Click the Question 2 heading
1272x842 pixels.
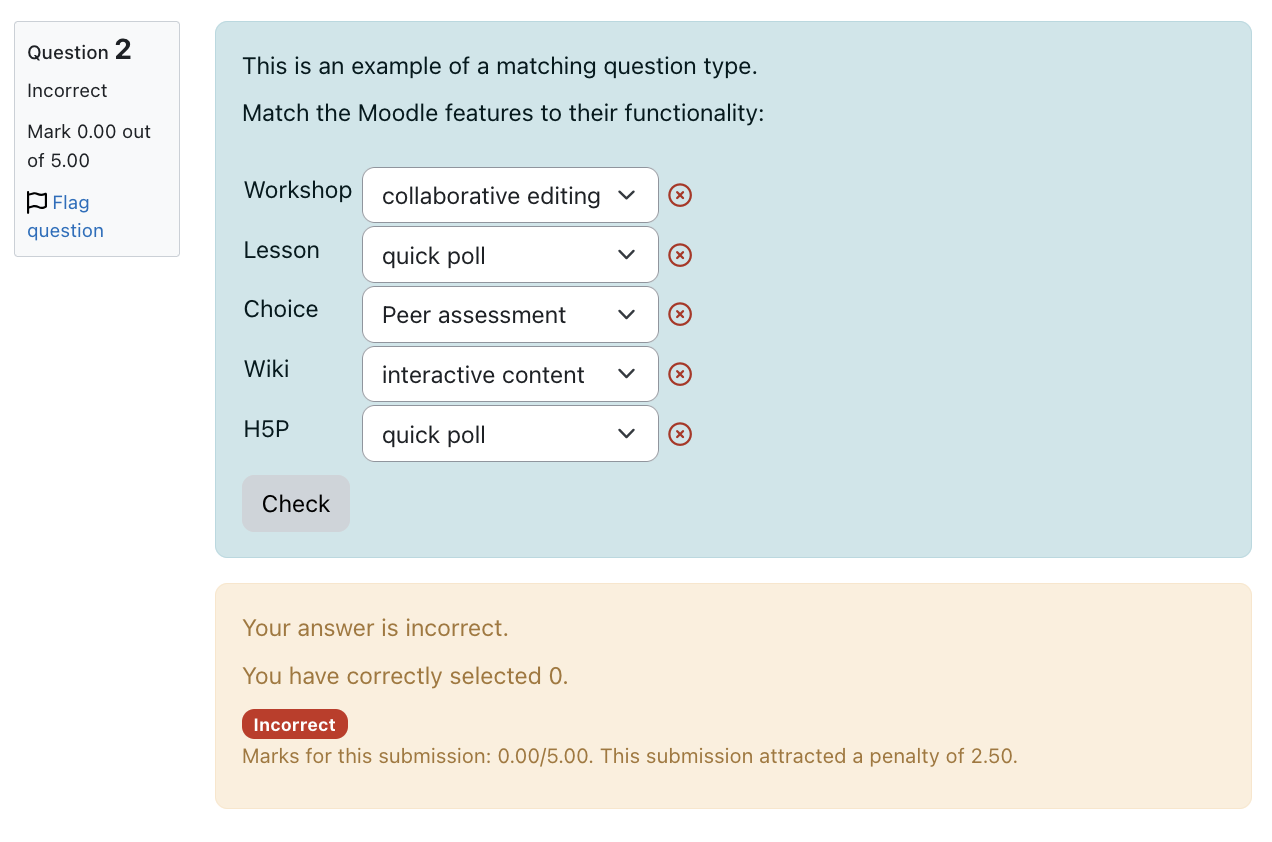click(80, 50)
